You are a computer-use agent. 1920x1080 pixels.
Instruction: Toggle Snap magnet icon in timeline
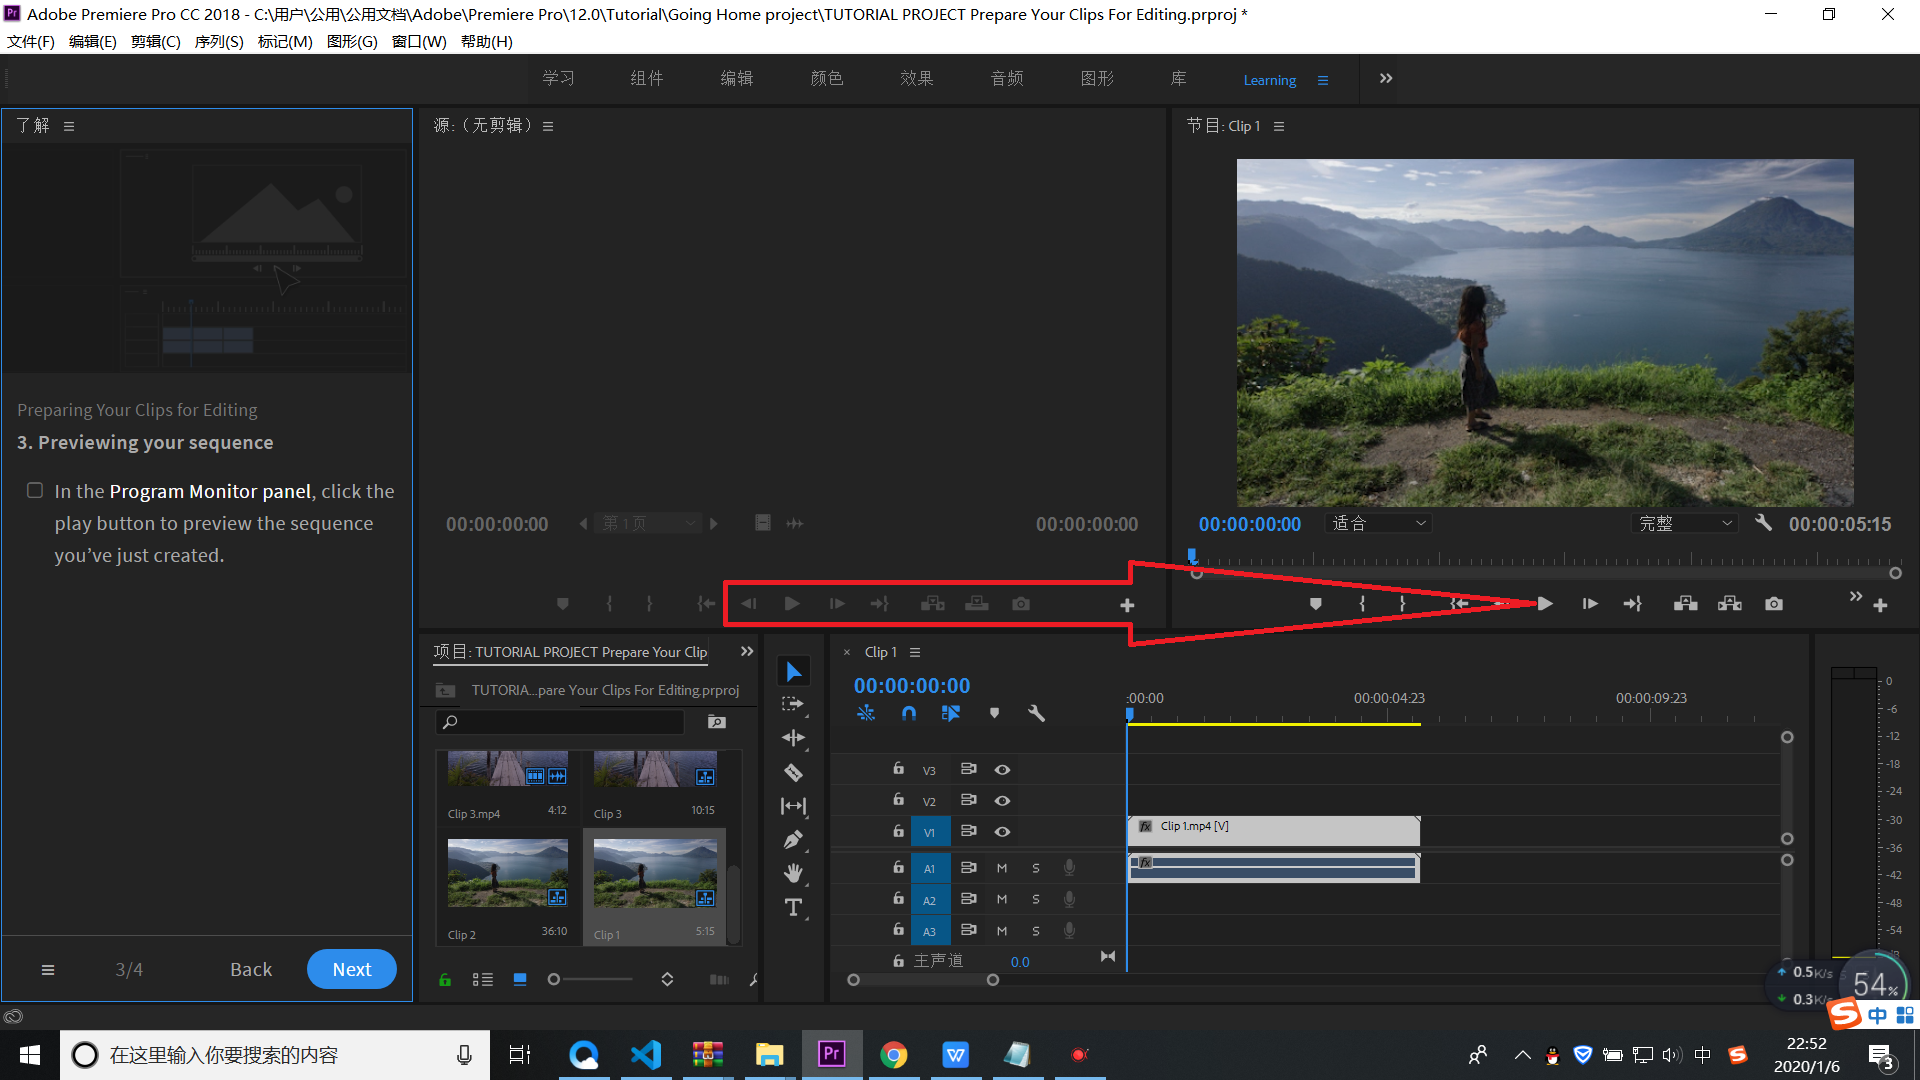(x=908, y=713)
